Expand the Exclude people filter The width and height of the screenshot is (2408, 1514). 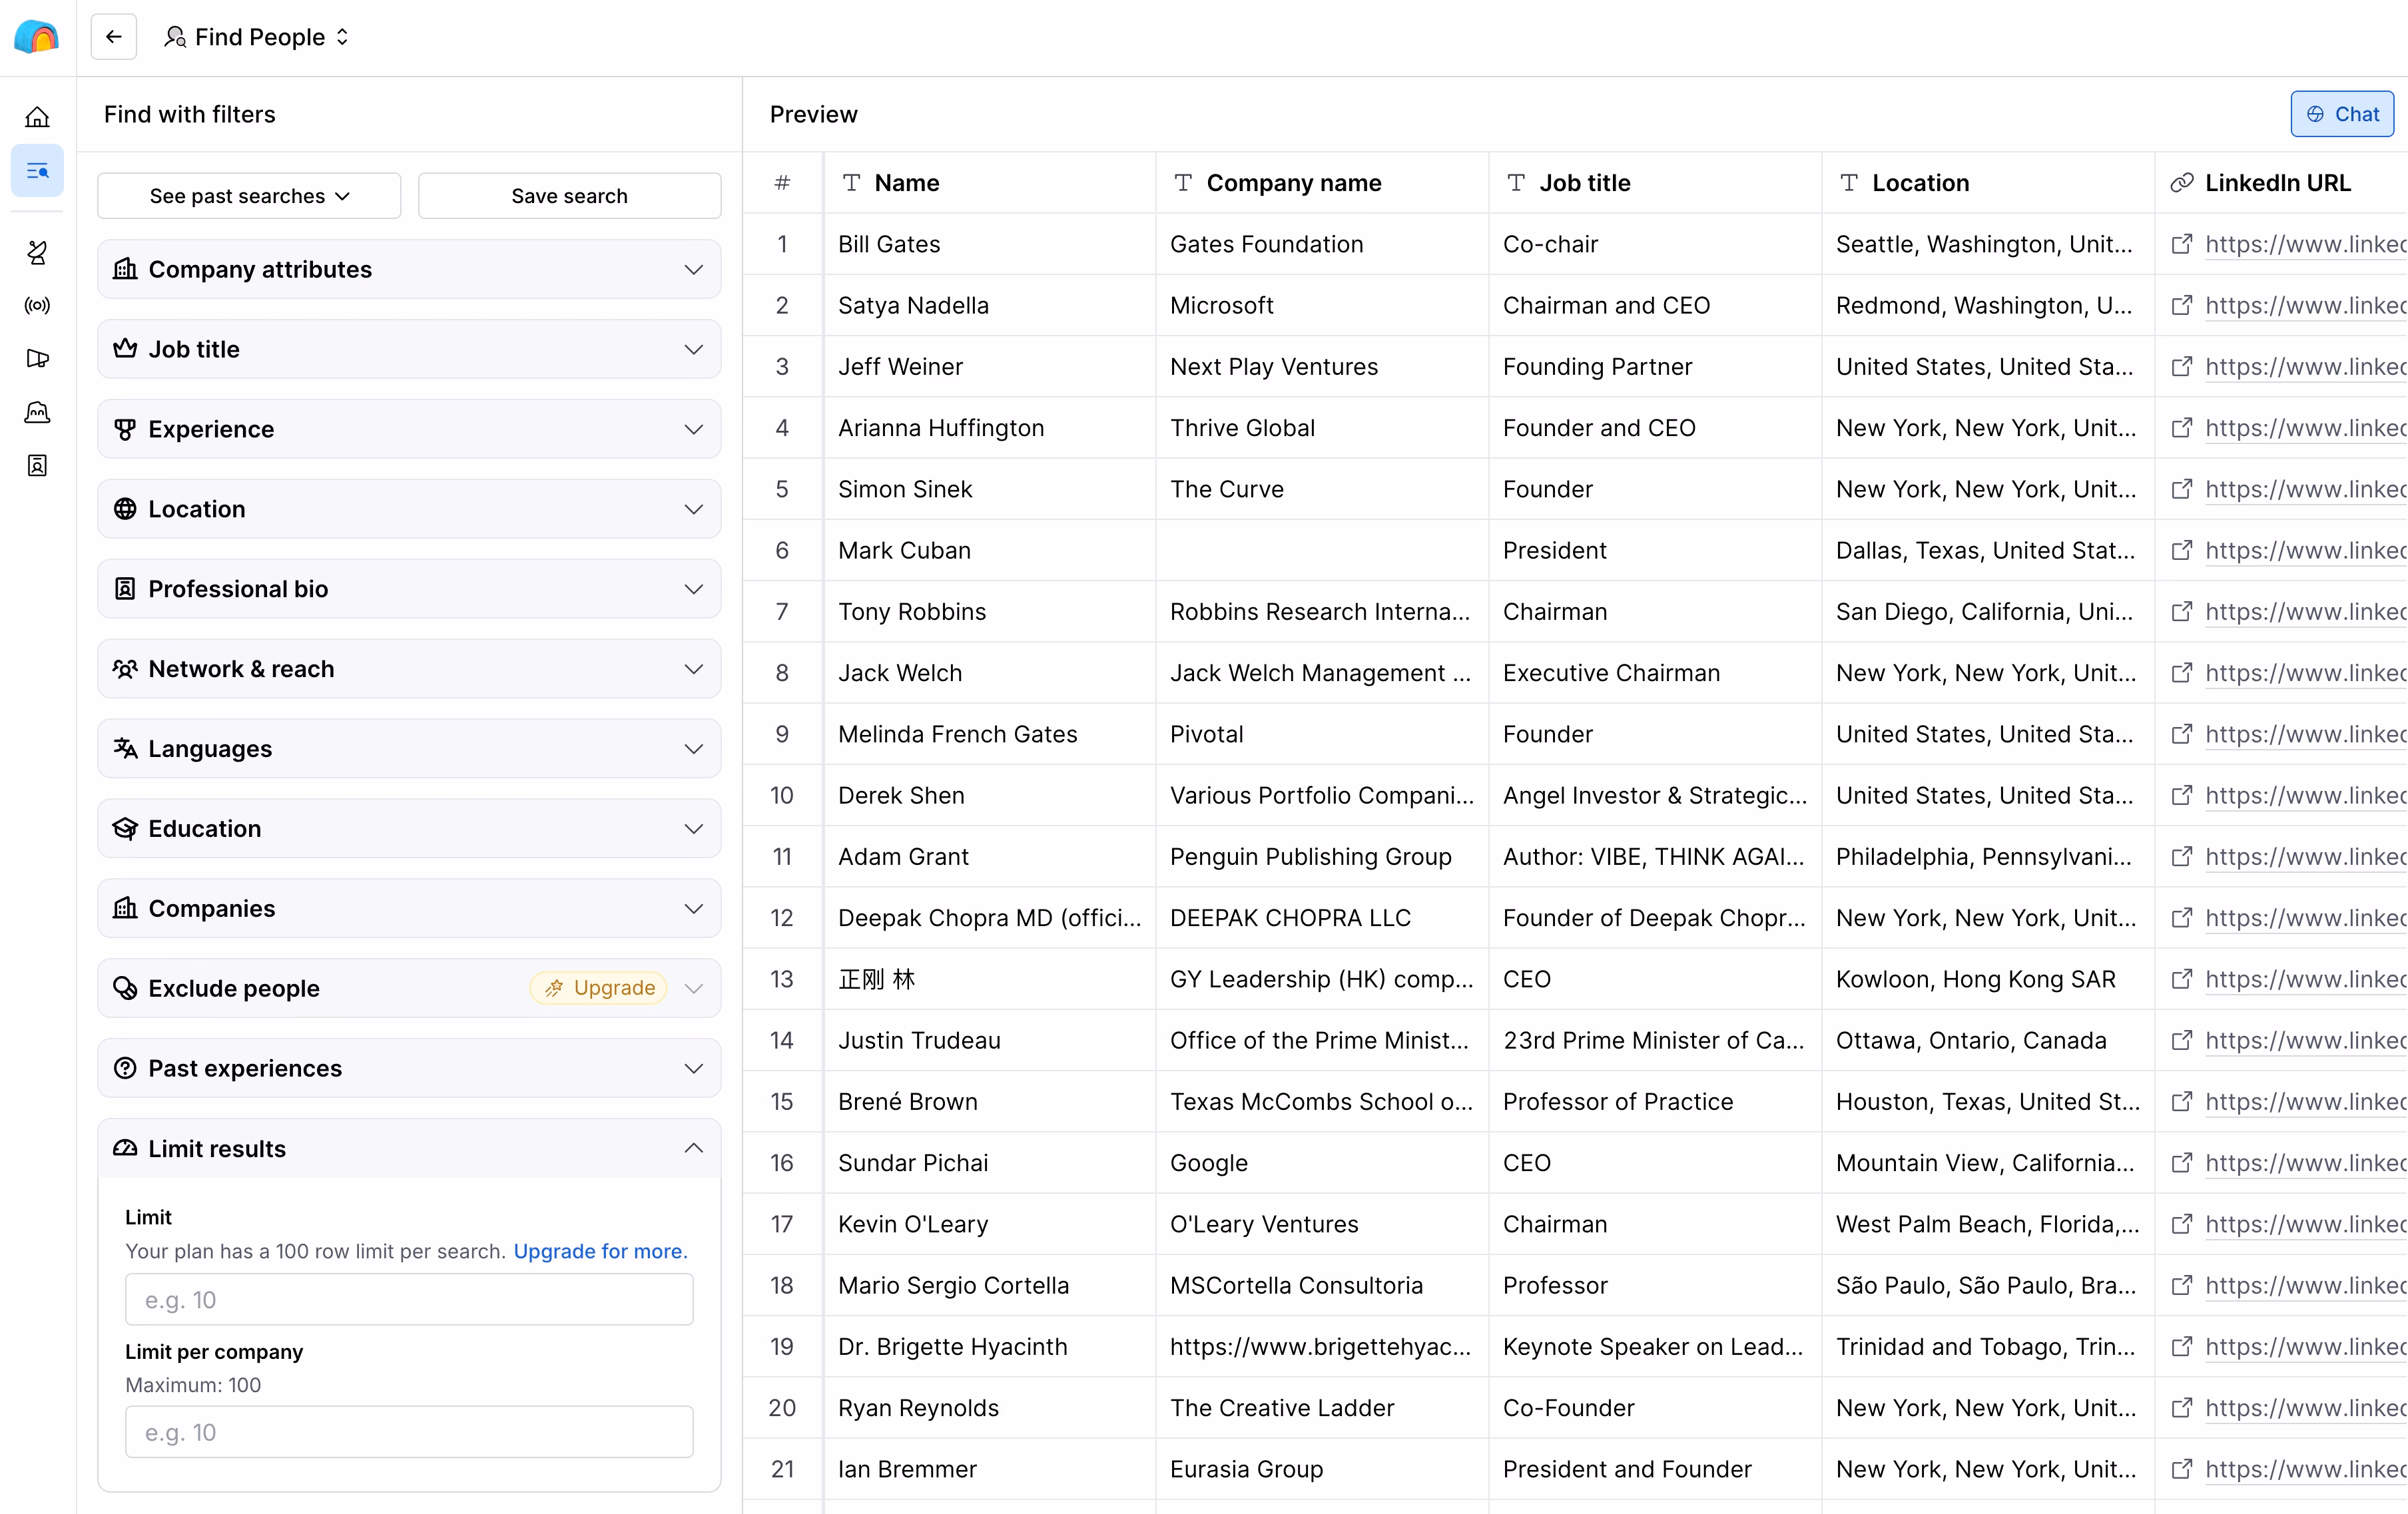(409, 988)
